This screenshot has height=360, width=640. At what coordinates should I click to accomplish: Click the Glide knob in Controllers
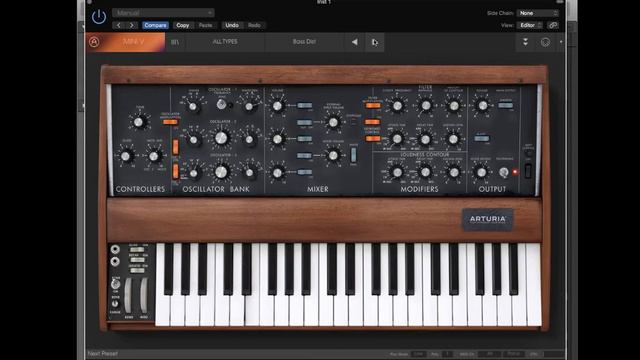tap(126, 156)
